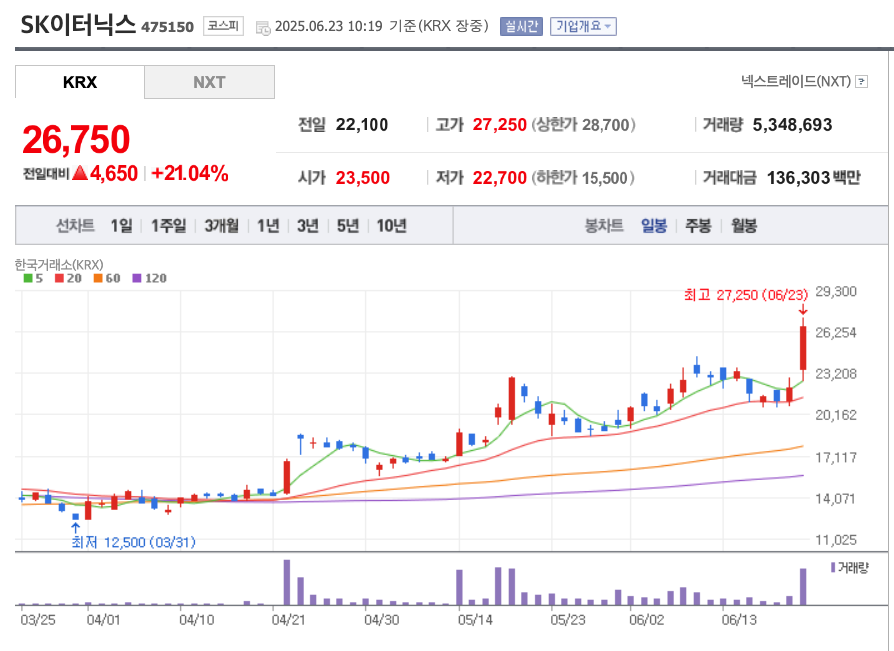Switch to the NXT tab

click(209, 82)
